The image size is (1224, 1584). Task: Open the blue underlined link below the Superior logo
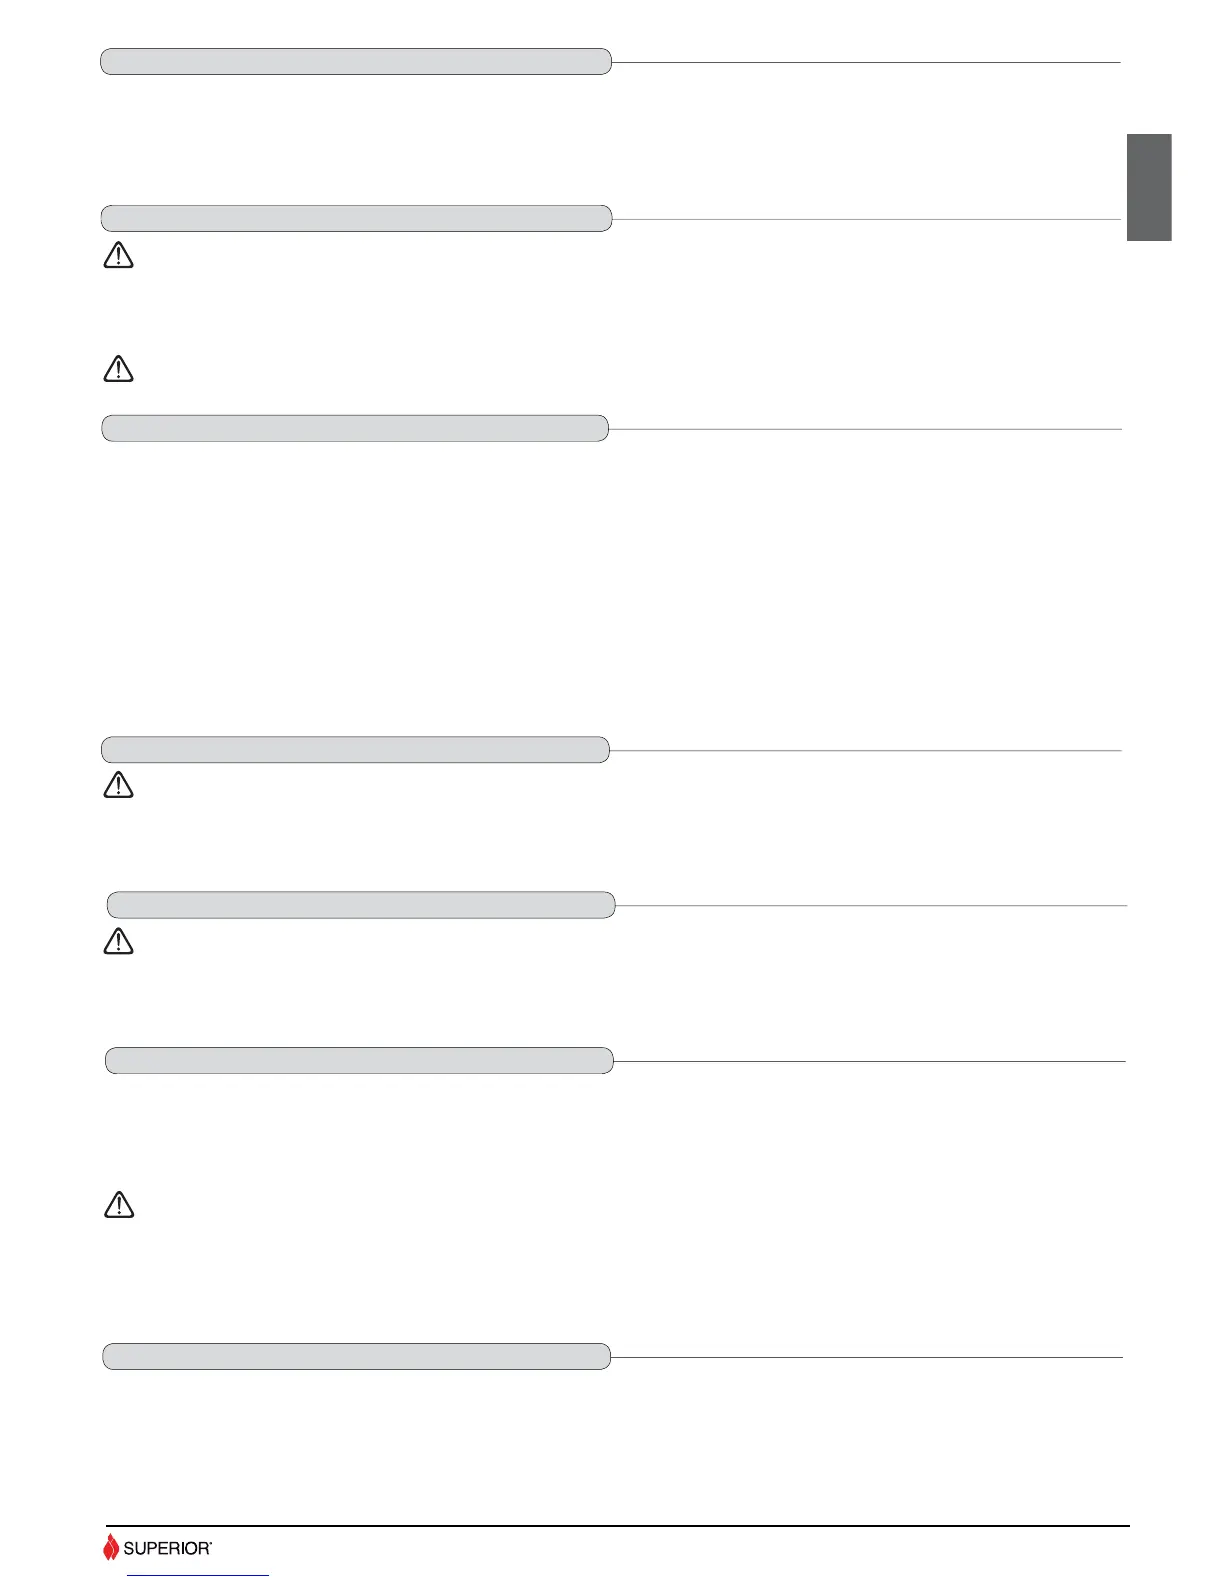[199, 1575]
